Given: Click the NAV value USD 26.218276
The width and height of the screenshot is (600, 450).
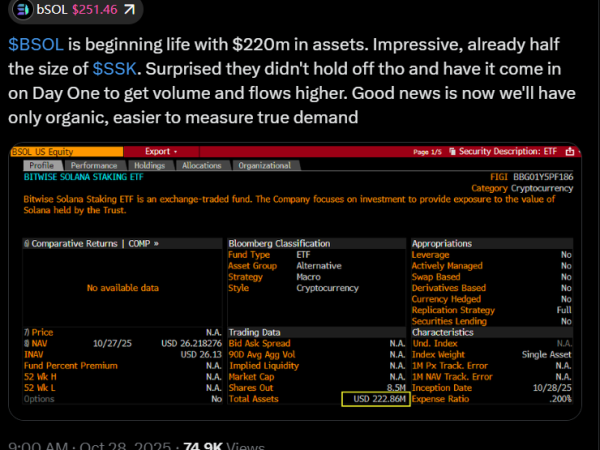Looking at the screenshot, I should pyautogui.click(x=191, y=343).
